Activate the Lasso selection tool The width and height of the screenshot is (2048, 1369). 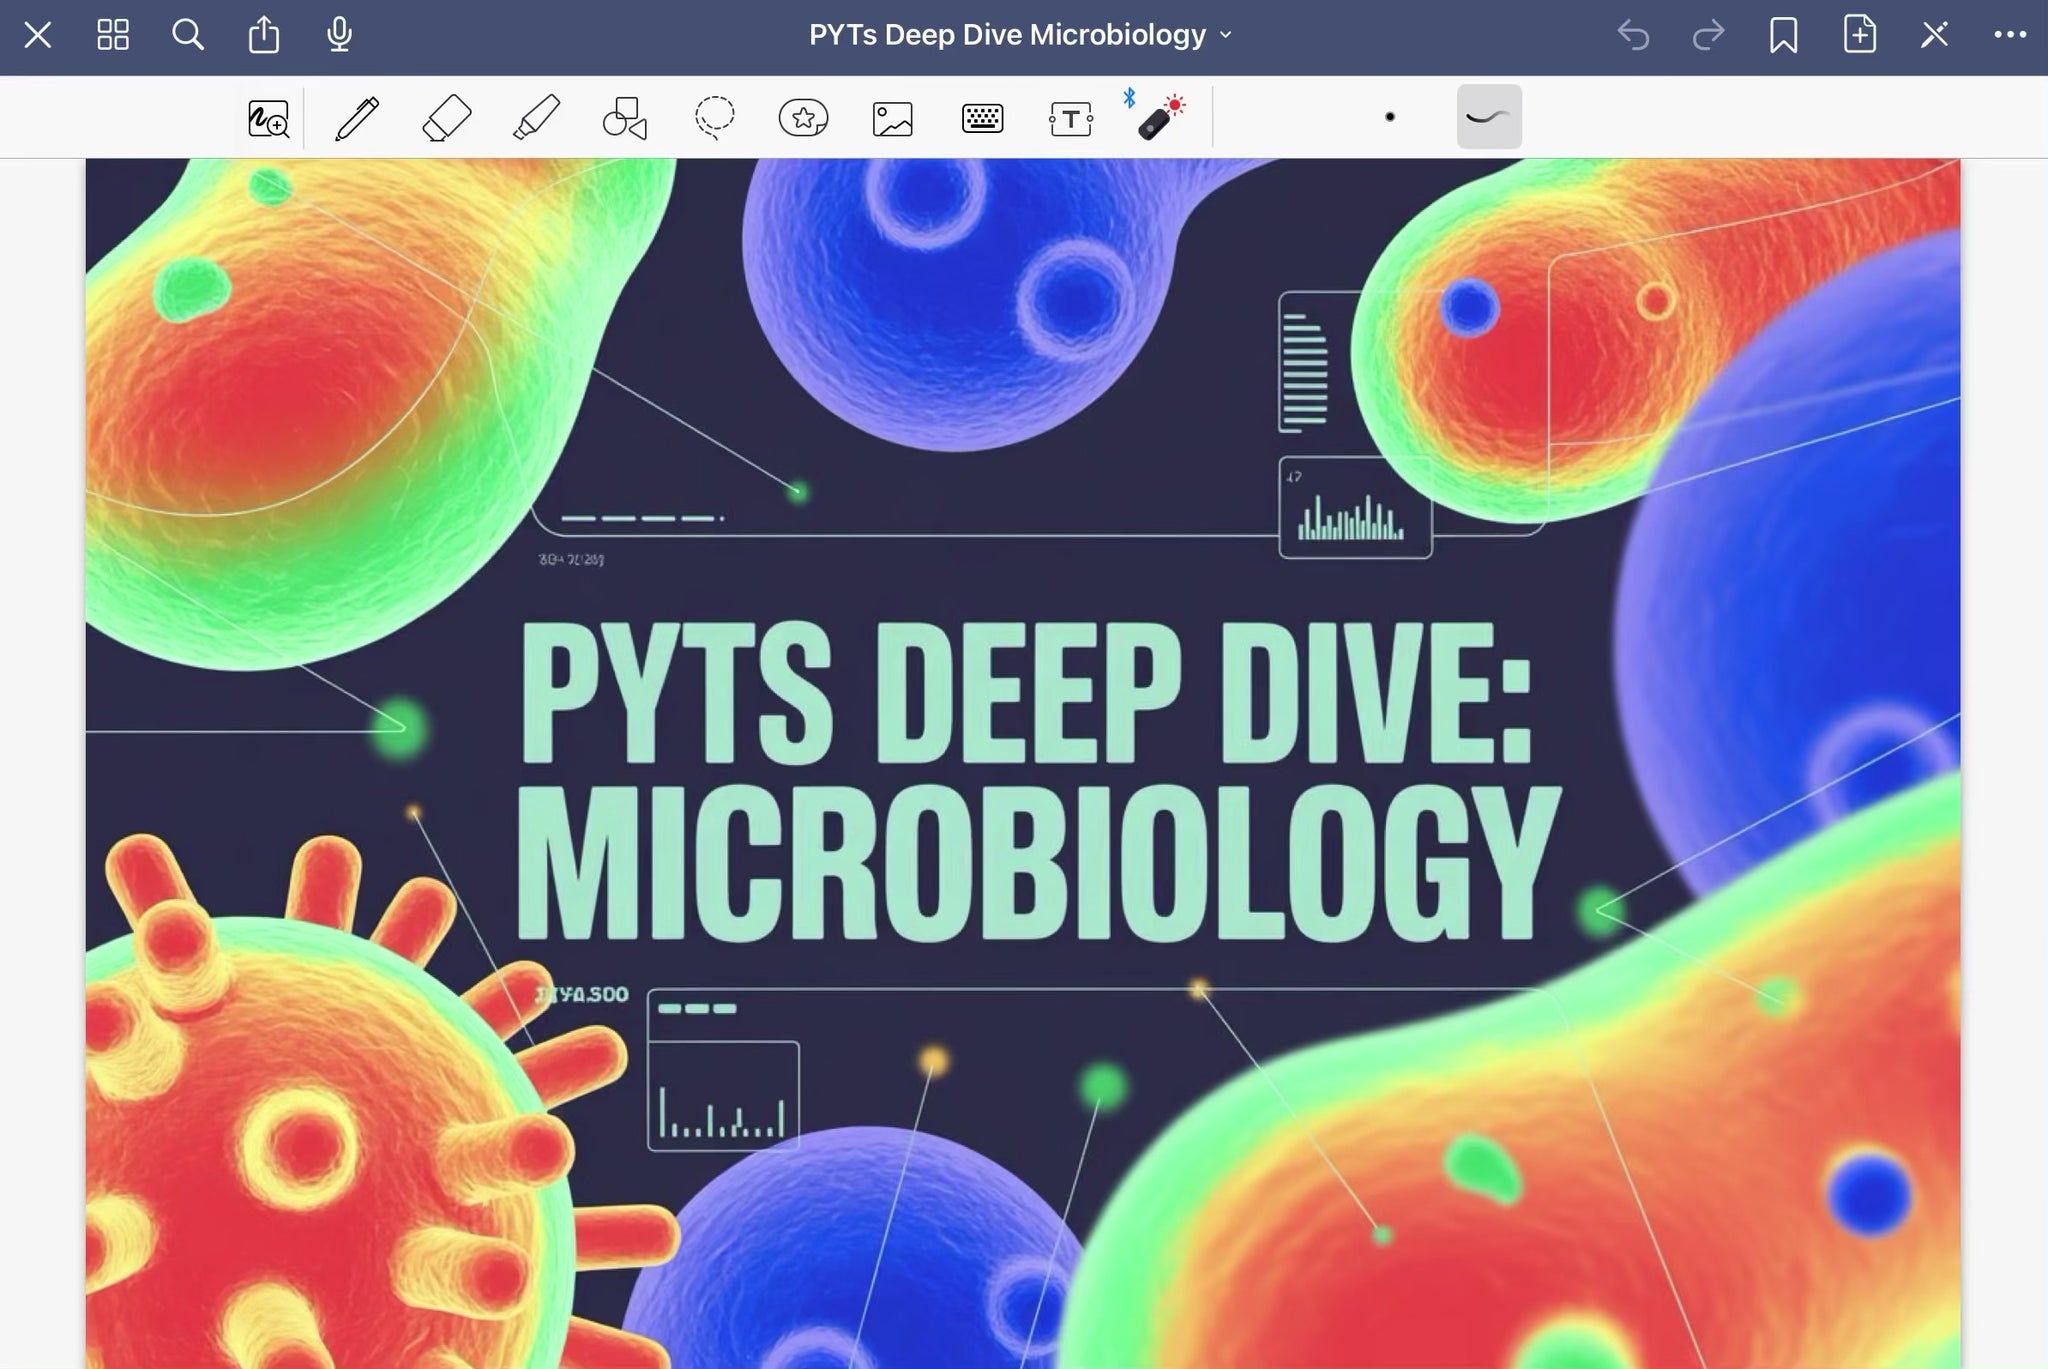[714, 118]
